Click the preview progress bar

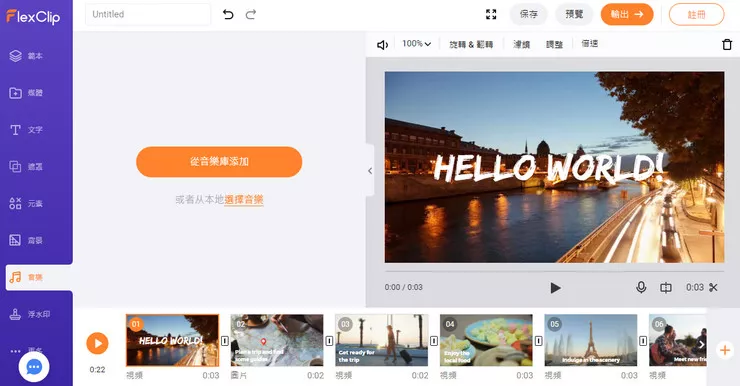click(x=554, y=271)
